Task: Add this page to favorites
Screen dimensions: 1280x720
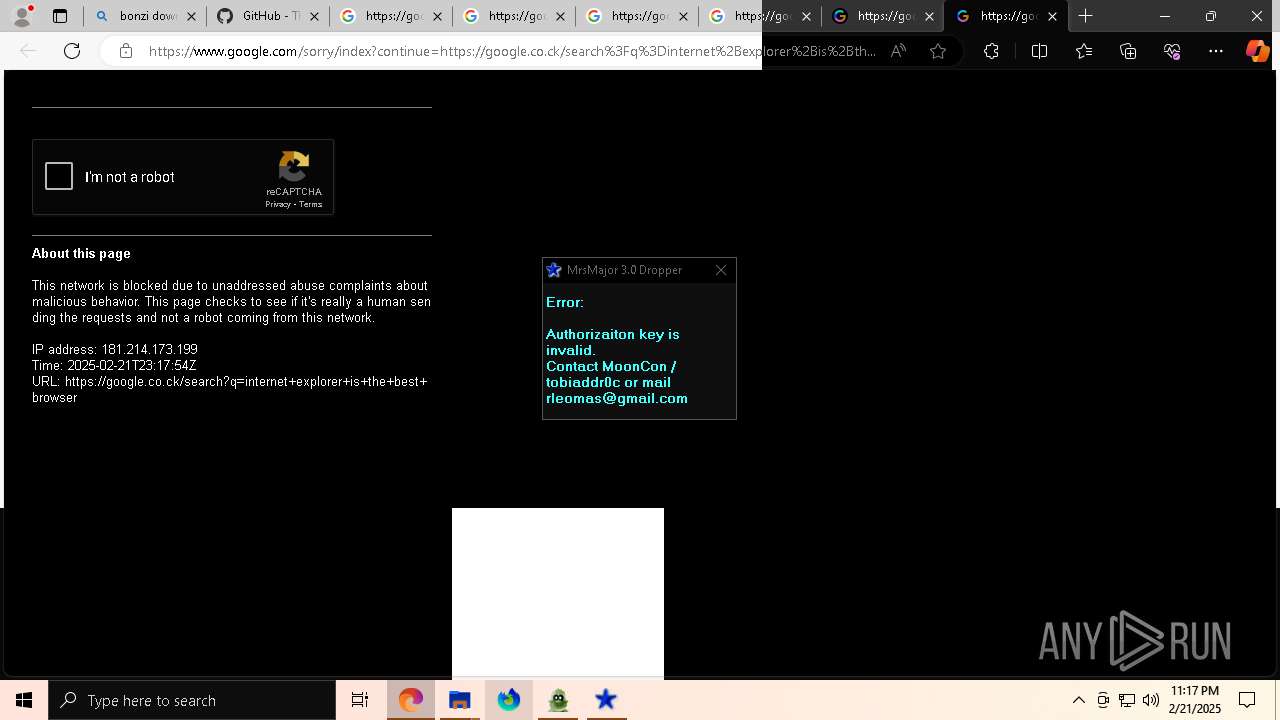Action: (x=938, y=51)
